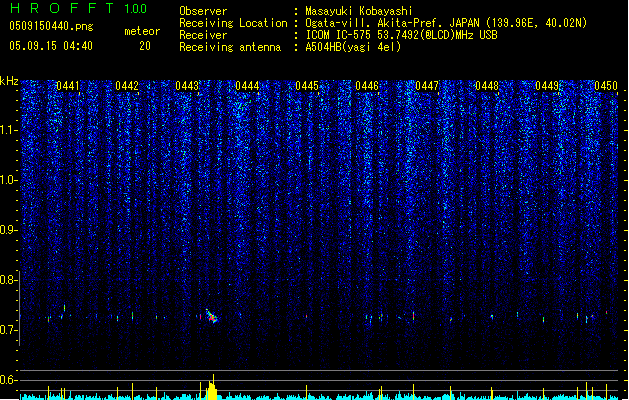The image size is (629, 400).
Task: Click the 0446 time marker
Action: point(367,86)
